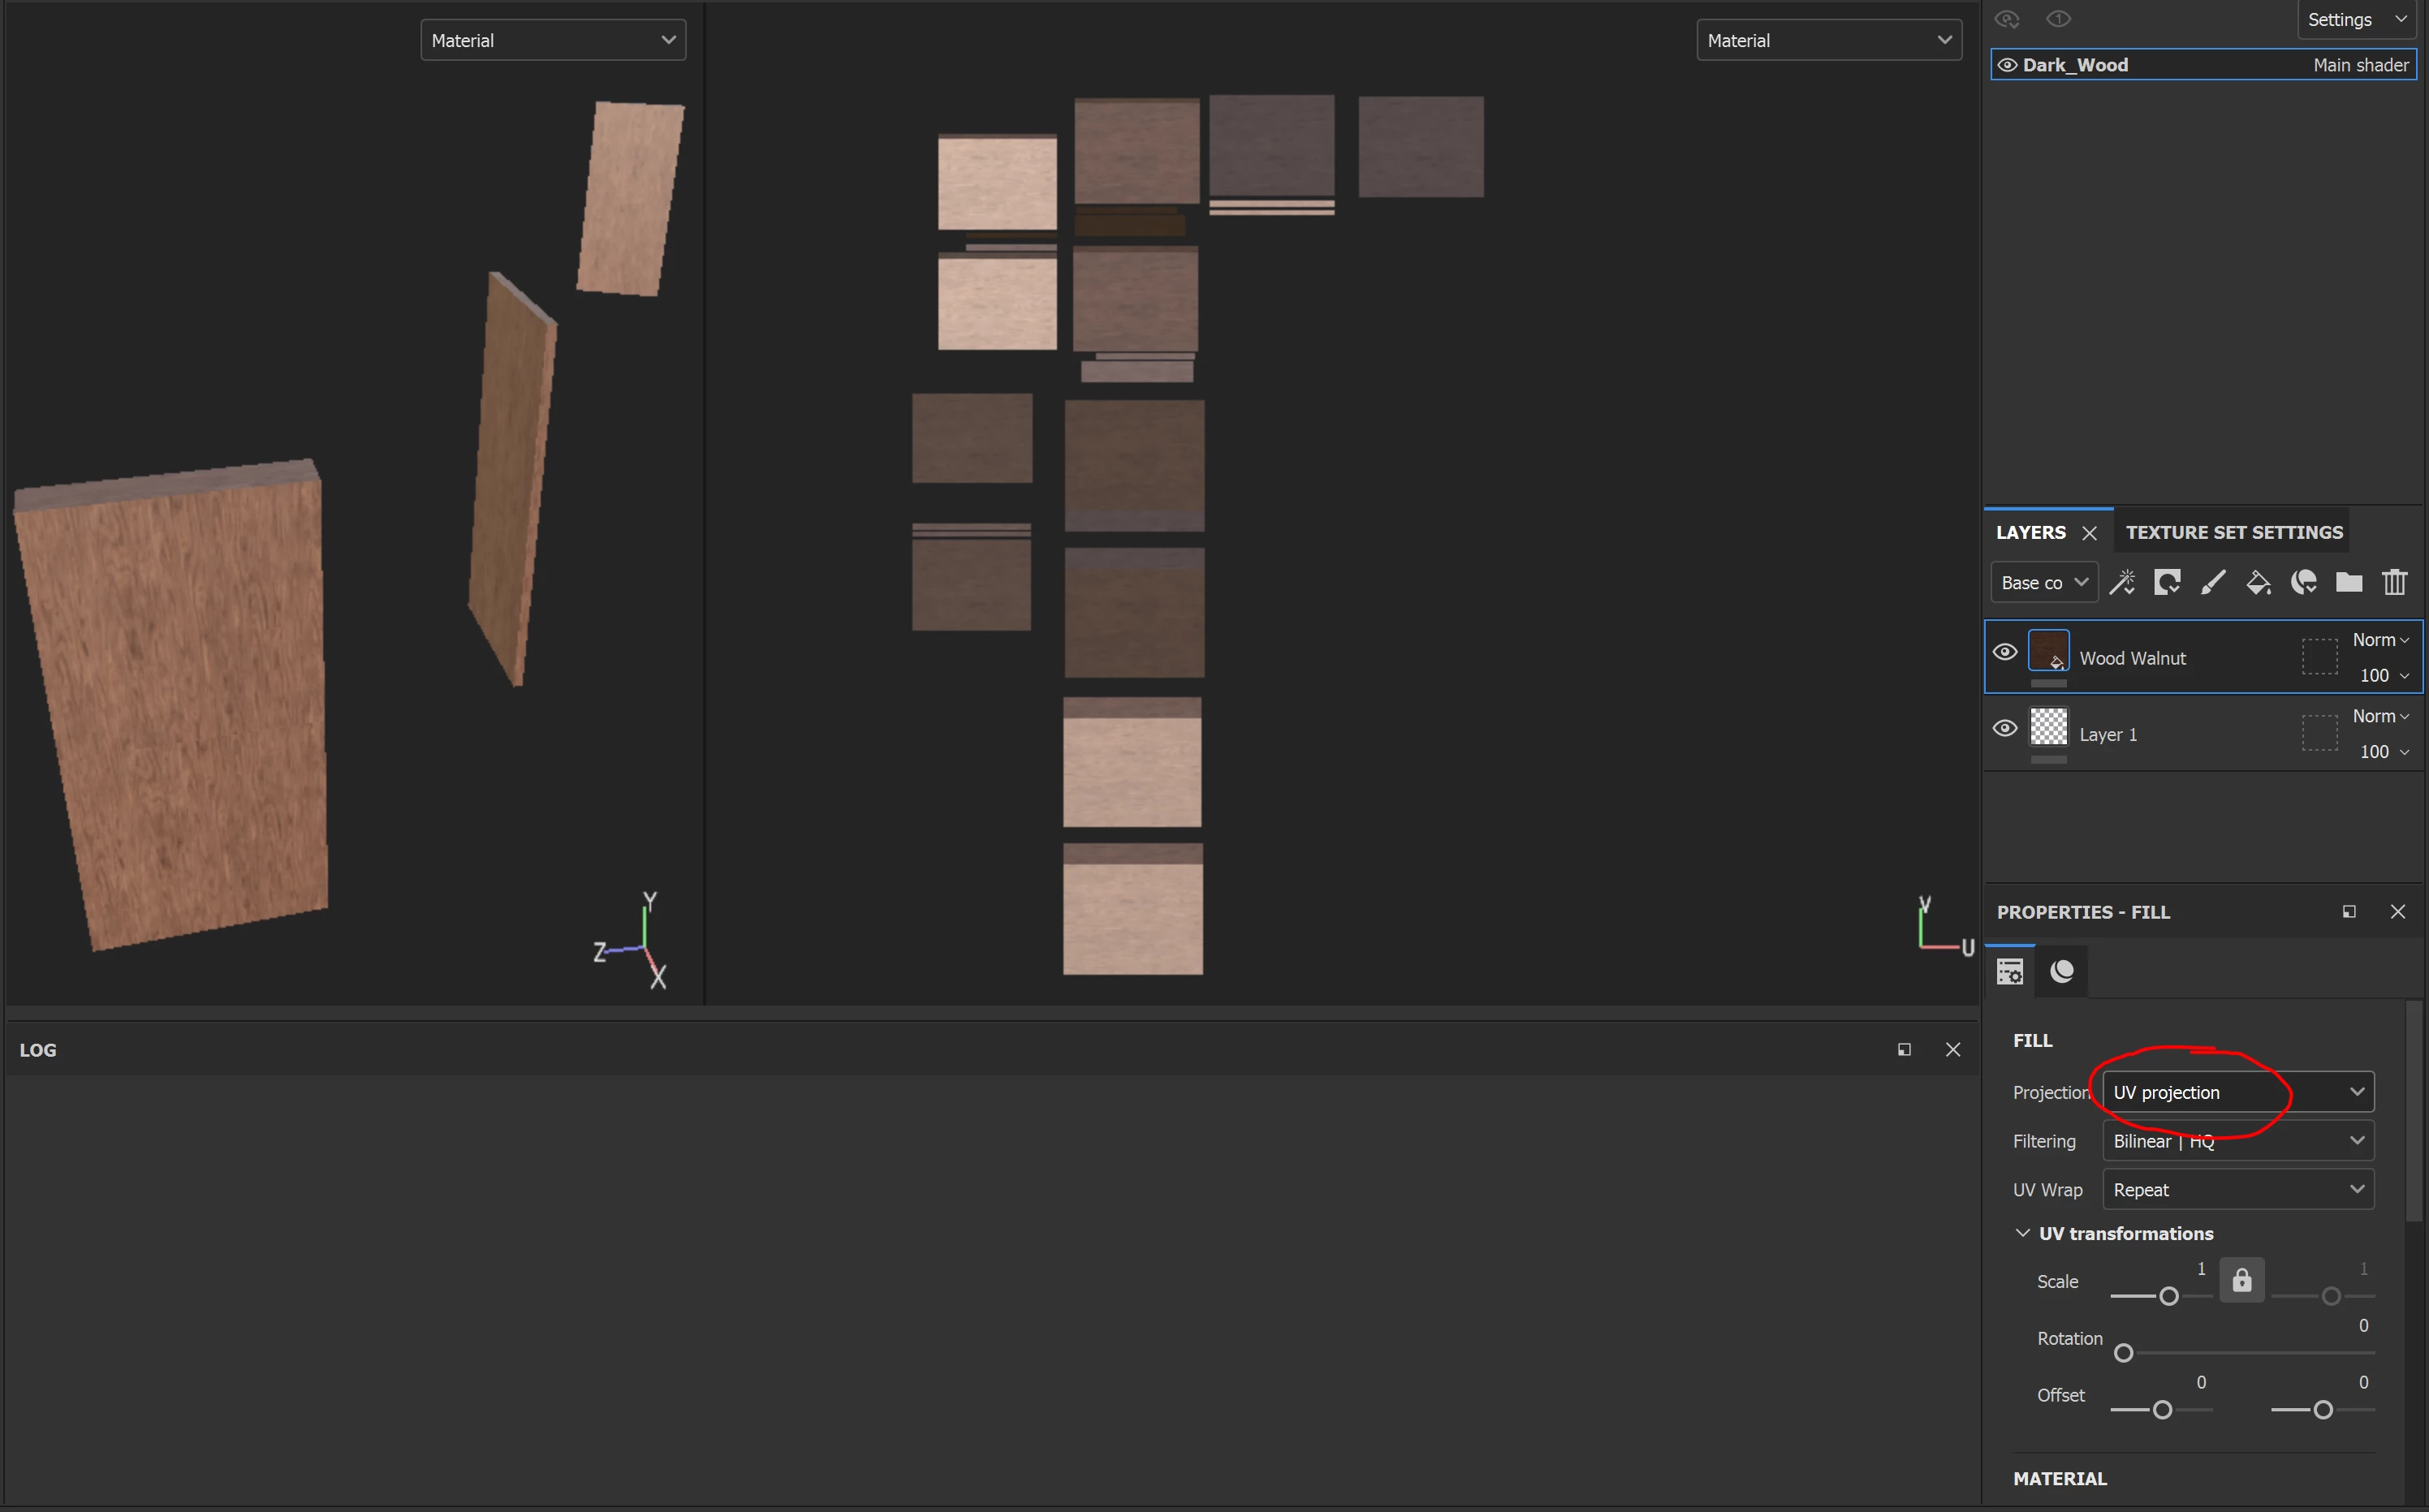The image size is (2429, 1512).
Task: Add a paint layer with brush icon
Action: coord(2213,582)
